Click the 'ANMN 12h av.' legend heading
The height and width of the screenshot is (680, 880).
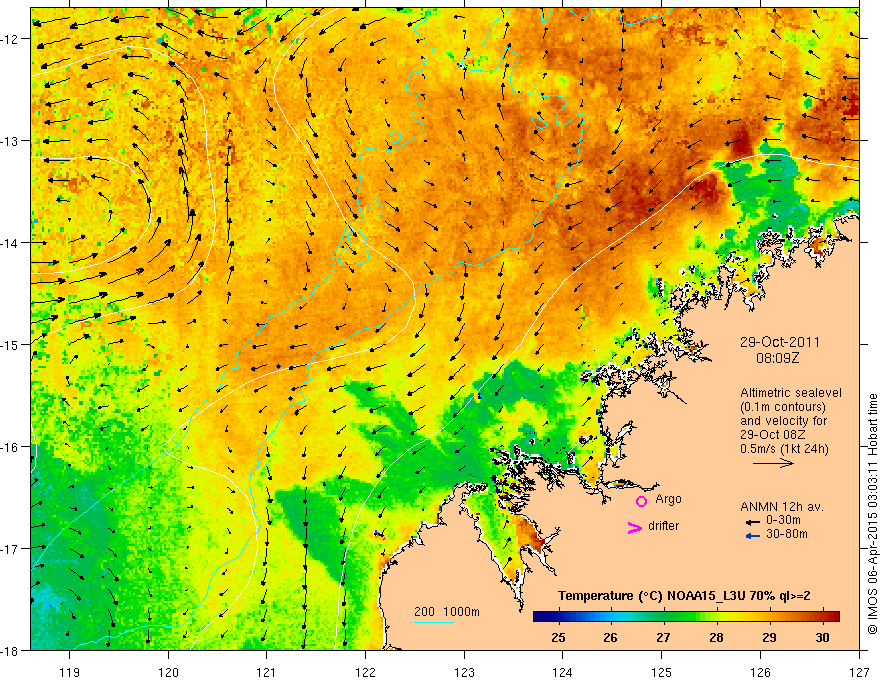click(x=782, y=507)
